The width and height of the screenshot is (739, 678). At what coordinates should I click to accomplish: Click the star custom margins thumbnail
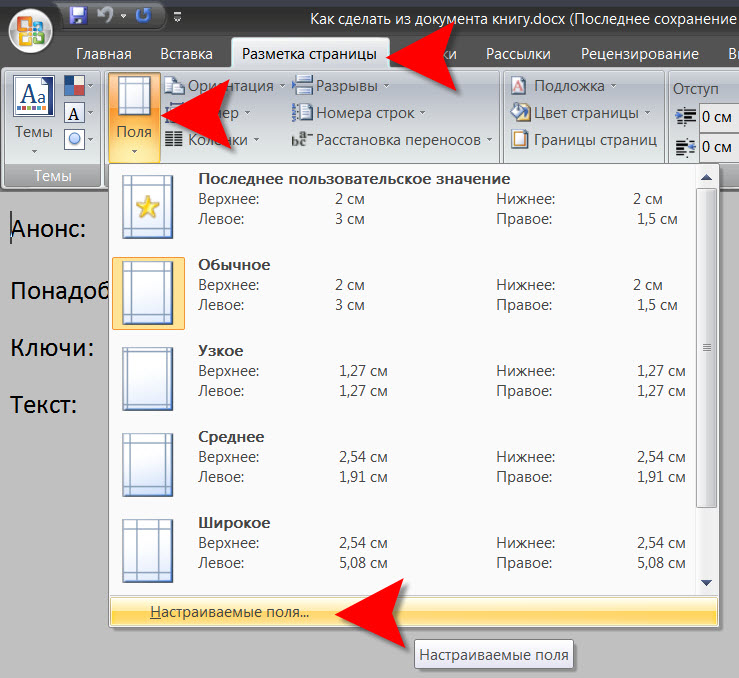[x=148, y=207]
